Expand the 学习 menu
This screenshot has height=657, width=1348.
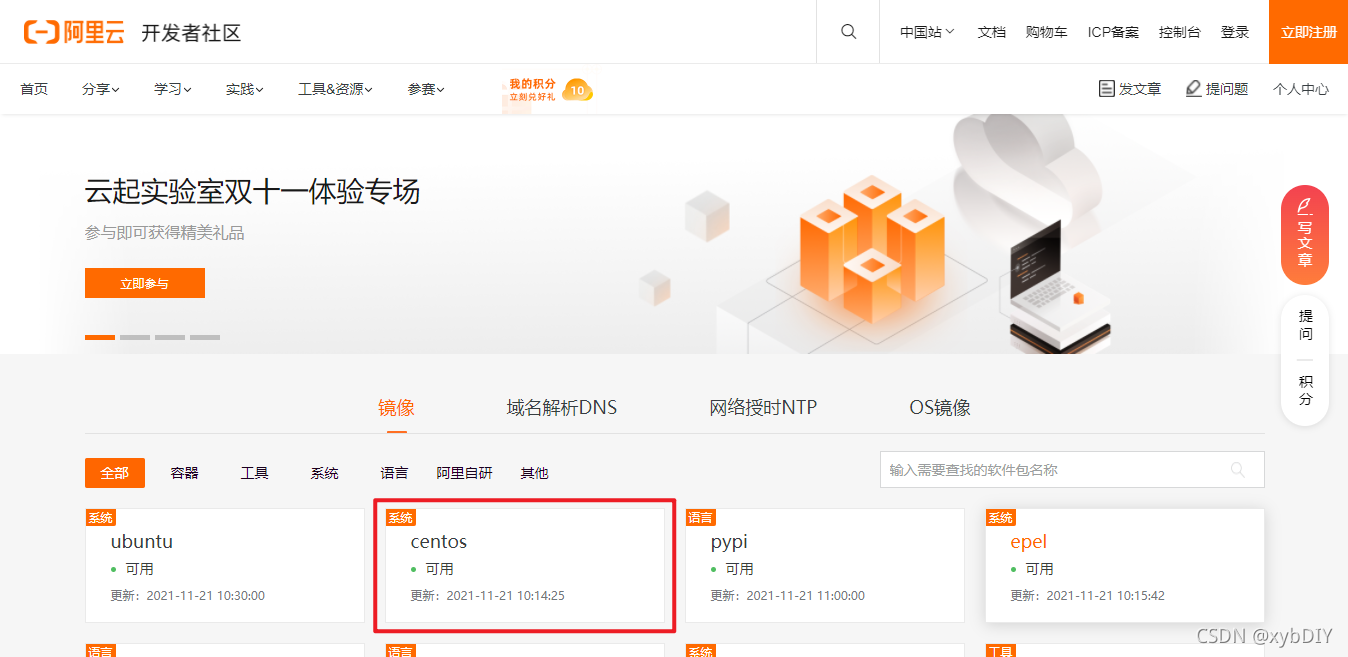click(x=173, y=89)
